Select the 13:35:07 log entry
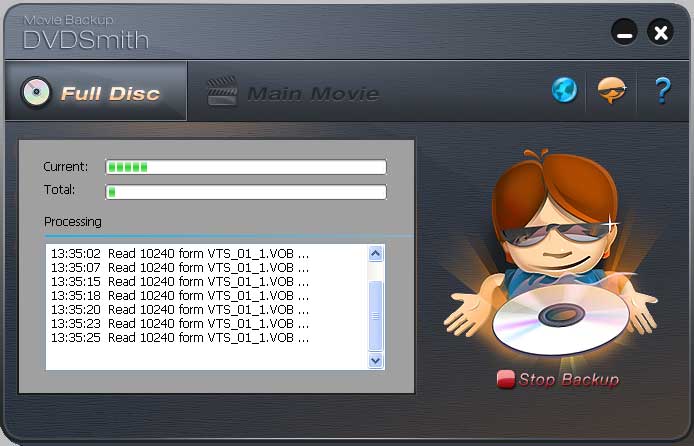The height and width of the screenshot is (446, 694). coord(180,268)
